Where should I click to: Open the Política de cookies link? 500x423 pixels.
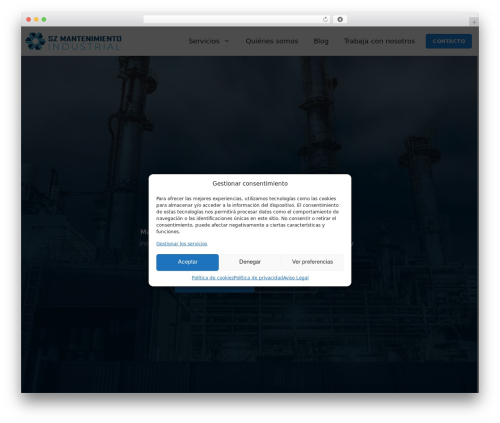212,278
